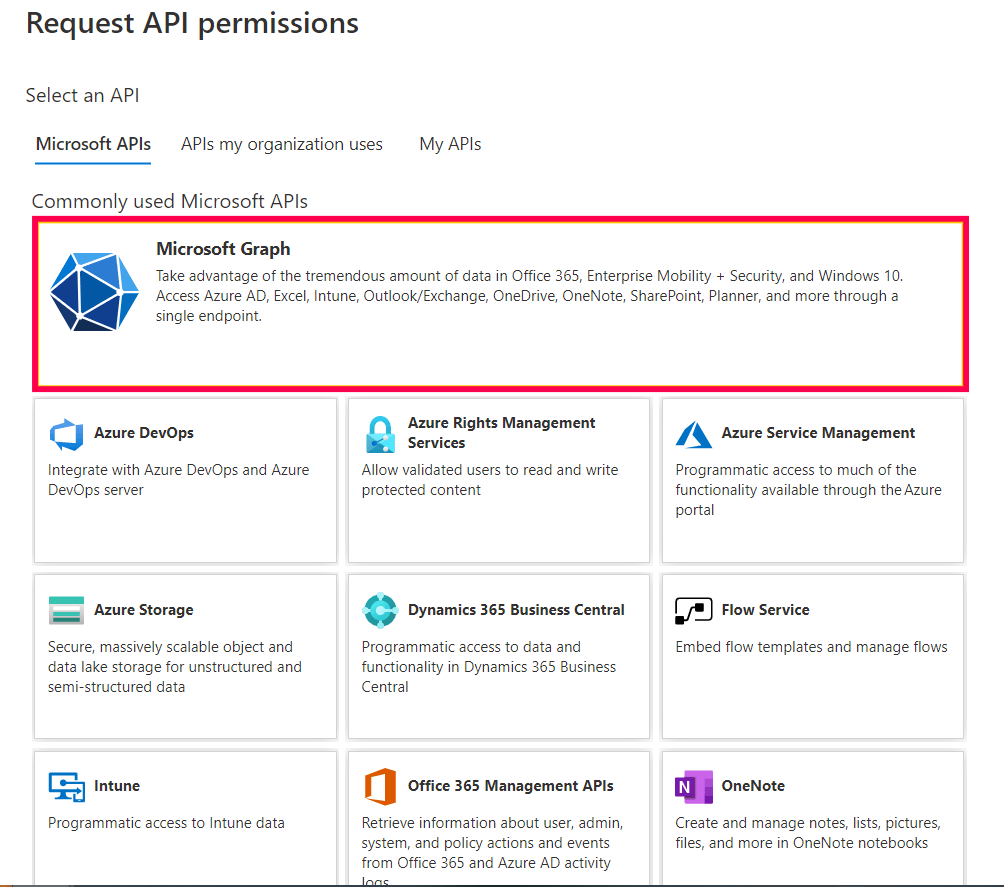This screenshot has width=1004, height=887.
Task: Click the OneNote icon
Action: (x=693, y=787)
